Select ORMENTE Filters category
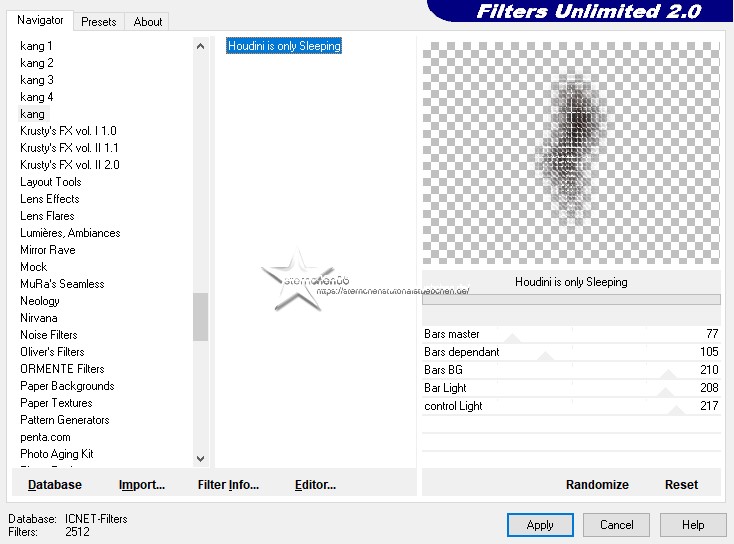Screen dimensions: 734x544 coord(62,369)
